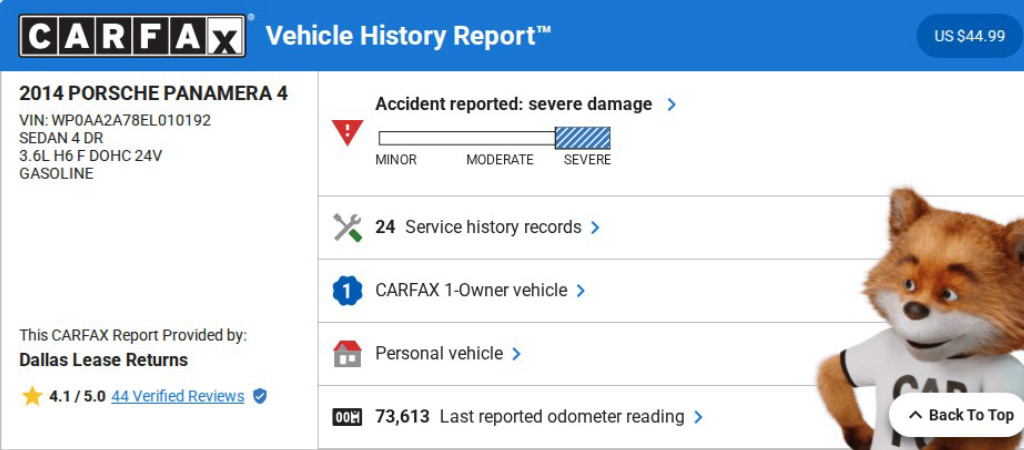1024x450 pixels.
Task: Click the blue 1-Owner badge icon
Action: [x=347, y=291]
